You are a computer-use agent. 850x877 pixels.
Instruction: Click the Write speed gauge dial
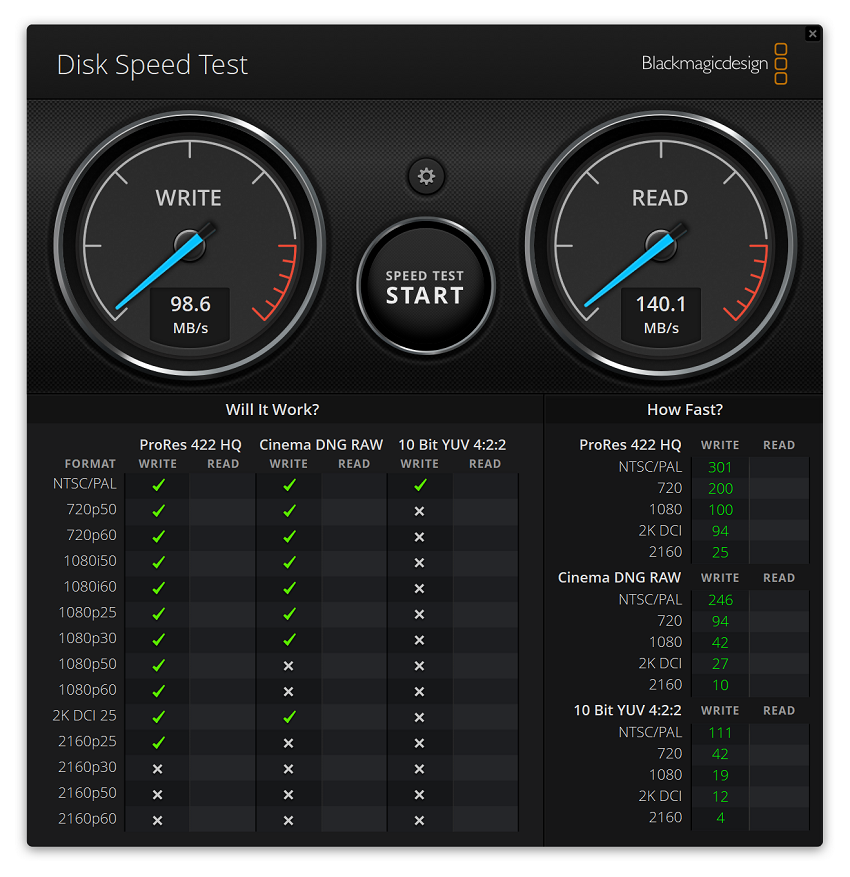pyautogui.click(x=190, y=244)
